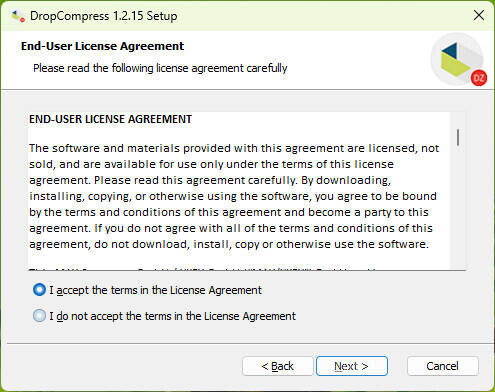Click the DropCompress logo in the header
Viewport: 495px width, 392px height.
coord(457,59)
